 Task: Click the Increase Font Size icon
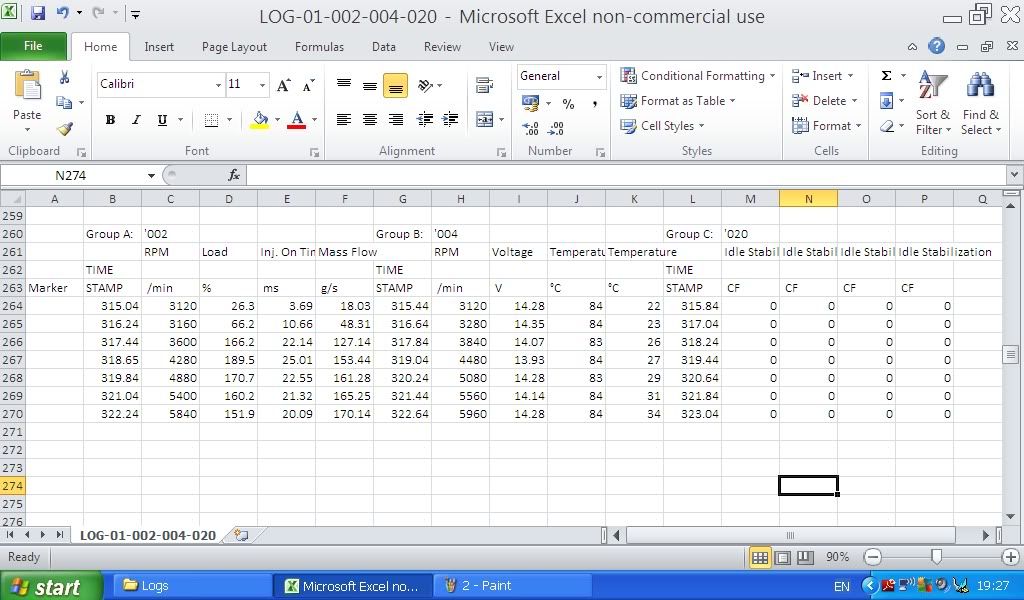point(284,85)
